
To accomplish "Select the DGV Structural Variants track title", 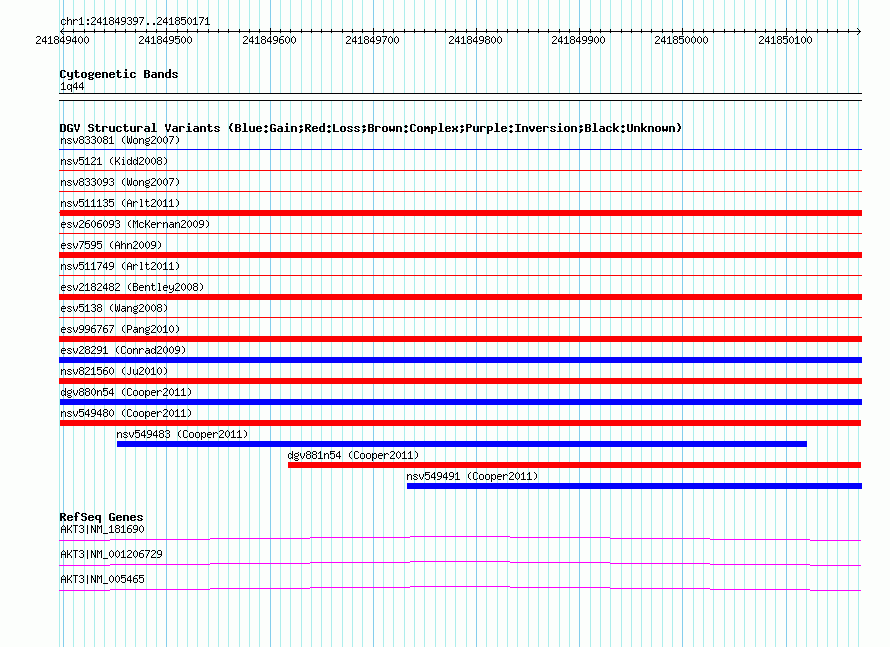I will click(371, 128).
